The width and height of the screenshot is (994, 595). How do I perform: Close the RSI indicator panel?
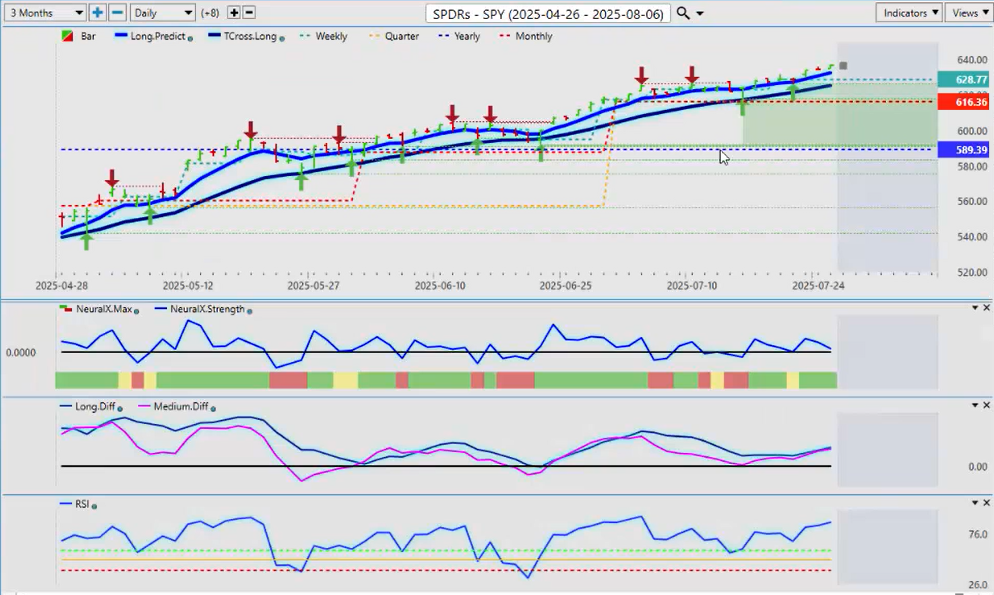[x=986, y=503]
